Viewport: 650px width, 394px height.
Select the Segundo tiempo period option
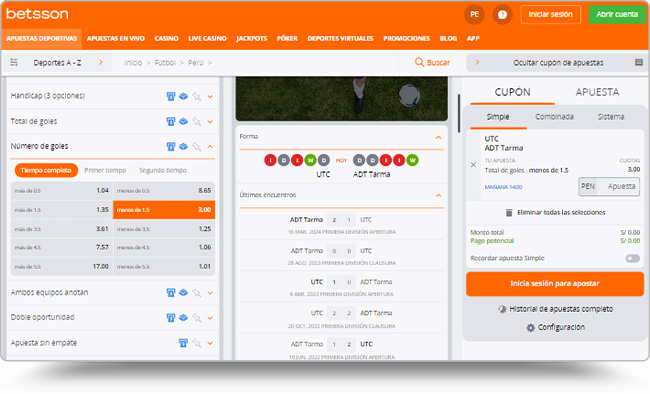162,170
